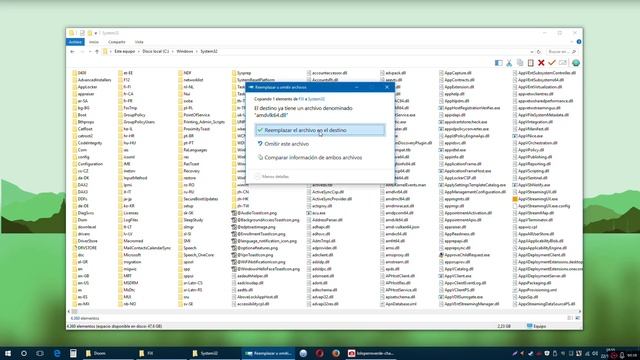Open recent locations dropdown beside forward arrow

(x=90, y=52)
